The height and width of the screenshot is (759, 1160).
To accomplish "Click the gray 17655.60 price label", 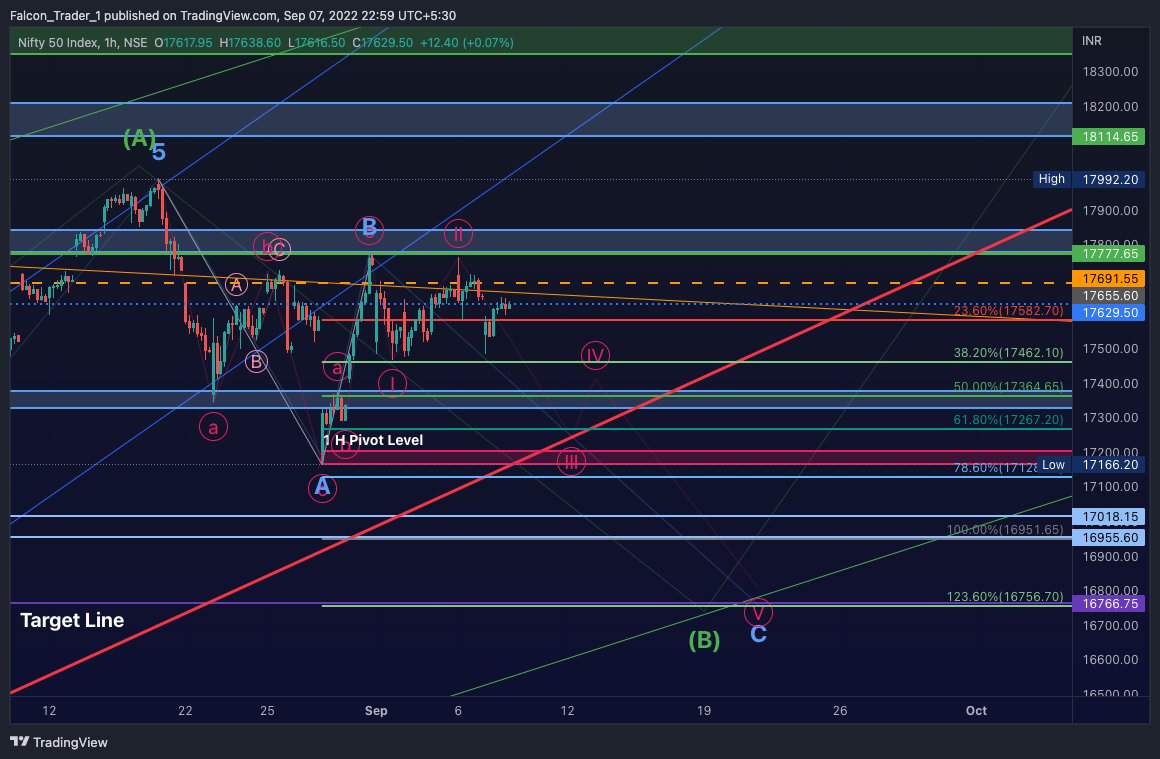I will pos(1108,296).
